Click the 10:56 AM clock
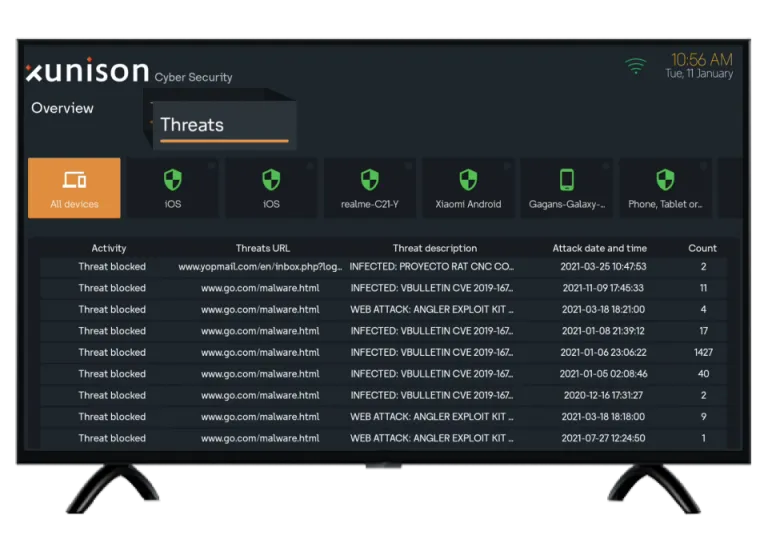The width and height of the screenshot is (768, 559). tap(701, 60)
